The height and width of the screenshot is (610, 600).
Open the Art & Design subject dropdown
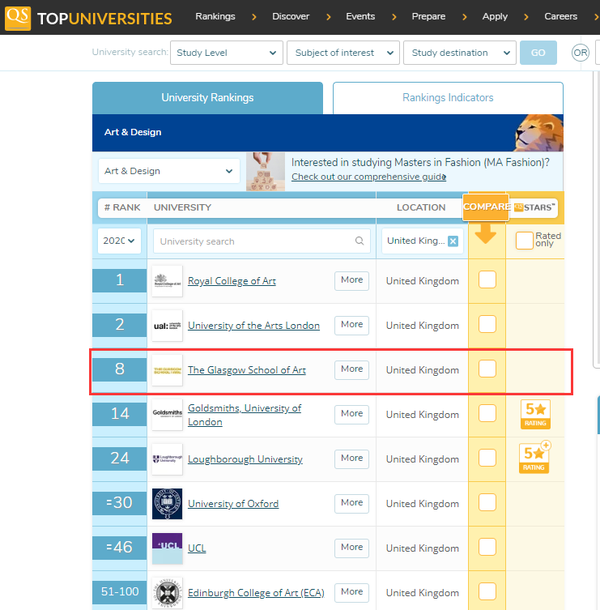(x=169, y=171)
